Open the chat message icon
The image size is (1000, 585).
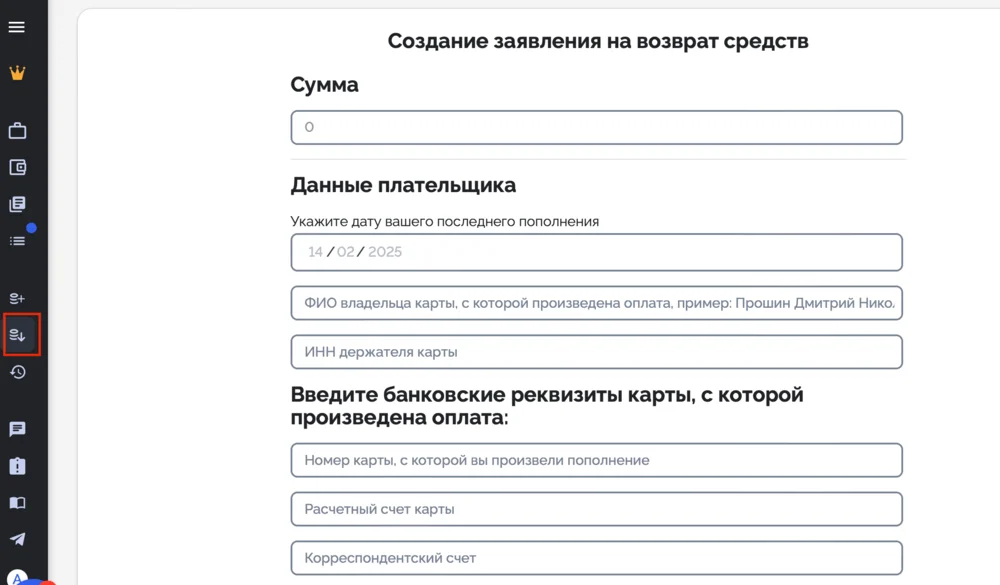click(18, 429)
